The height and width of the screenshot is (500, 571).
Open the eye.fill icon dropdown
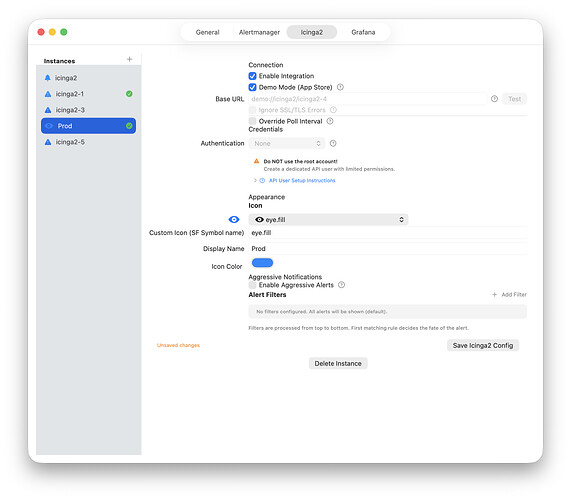pos(328,220)
